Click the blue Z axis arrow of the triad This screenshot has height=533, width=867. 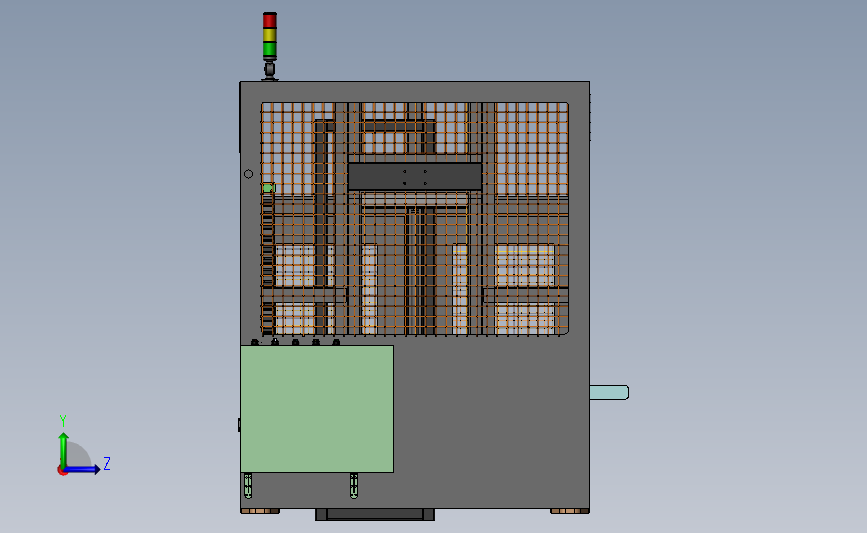point(82,470)
